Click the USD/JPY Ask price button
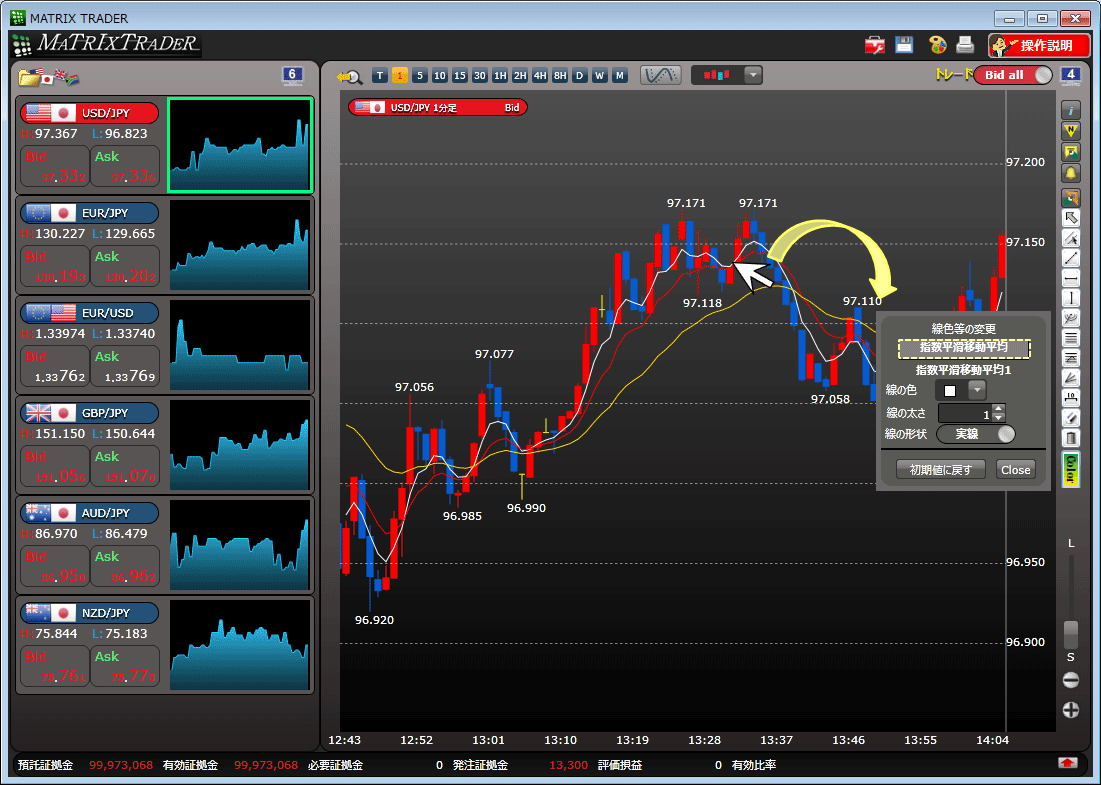The width and height of the screenshot is (1101, 785). [125, 166]
